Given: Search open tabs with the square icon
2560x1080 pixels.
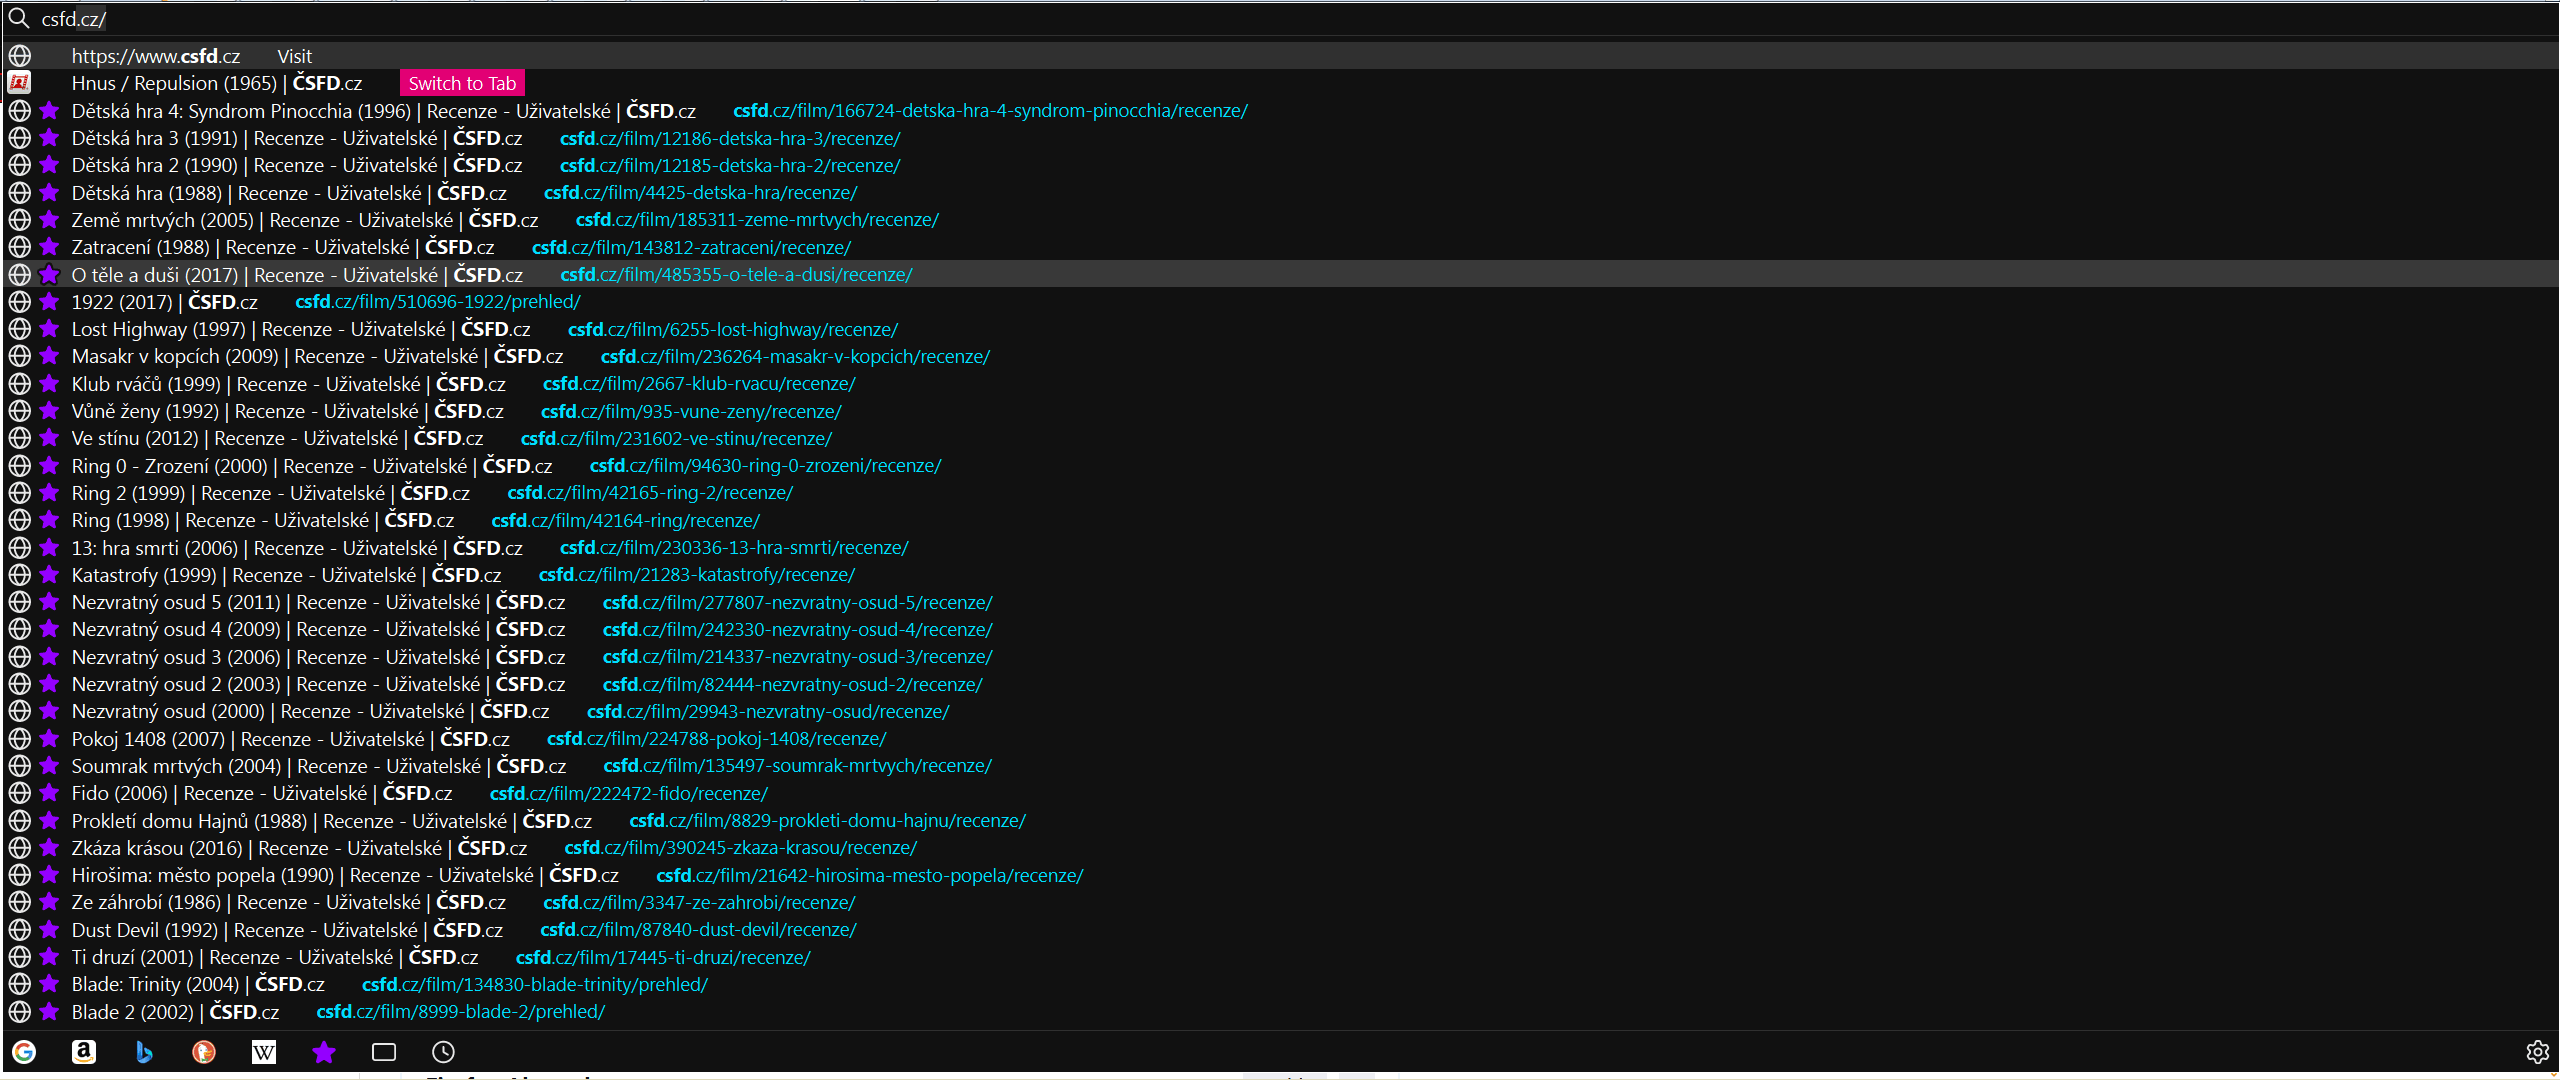Looking at the screenshot, I should 384,1052.
